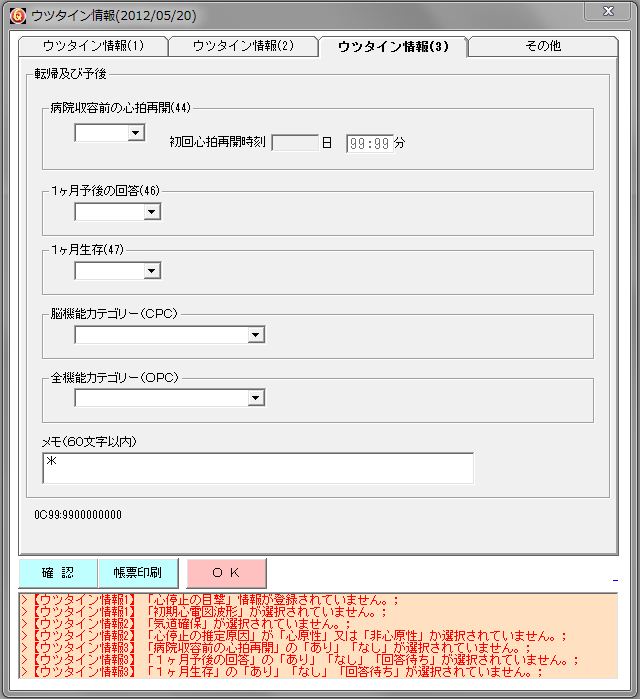Close the ウツタイン情報 window
The height and width of the screenshot is (699, 640).
click(607, 13)
